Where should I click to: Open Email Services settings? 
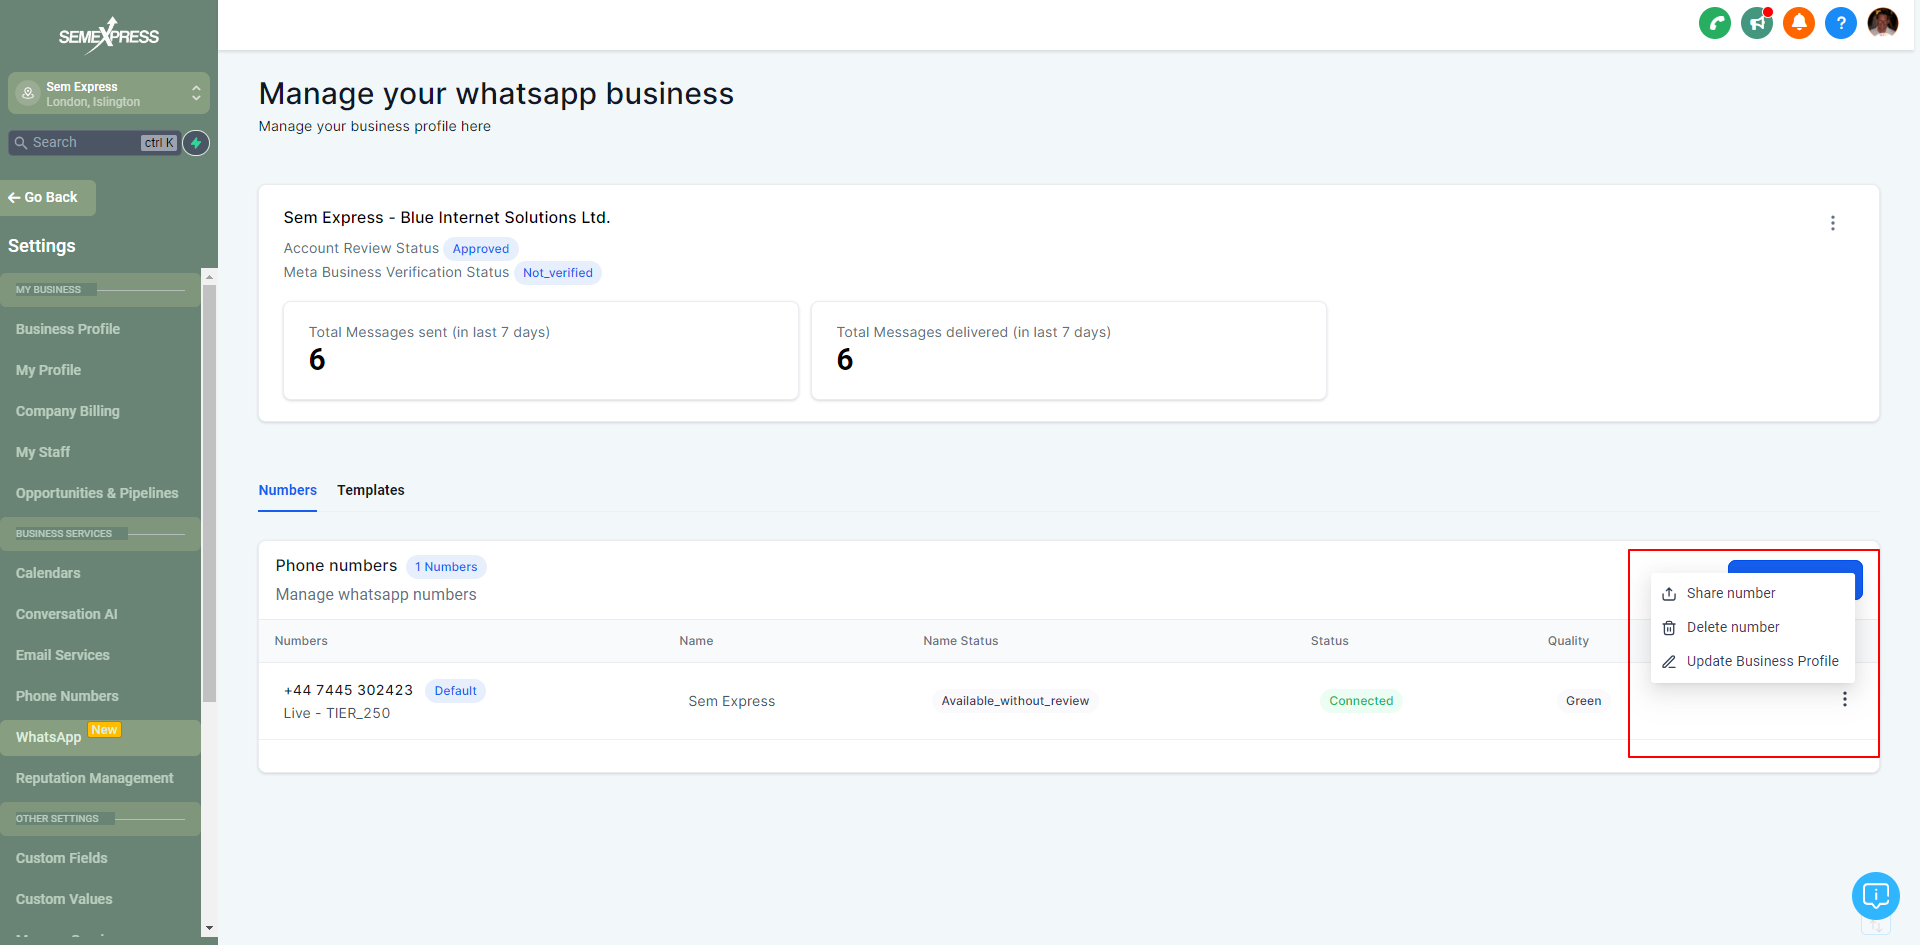coord(63,655)
